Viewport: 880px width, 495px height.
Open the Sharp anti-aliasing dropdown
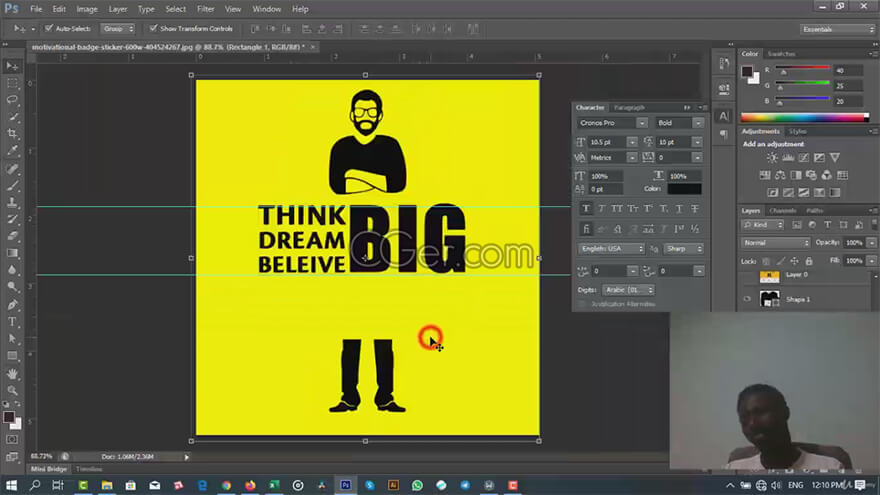(x=683, y=249)
